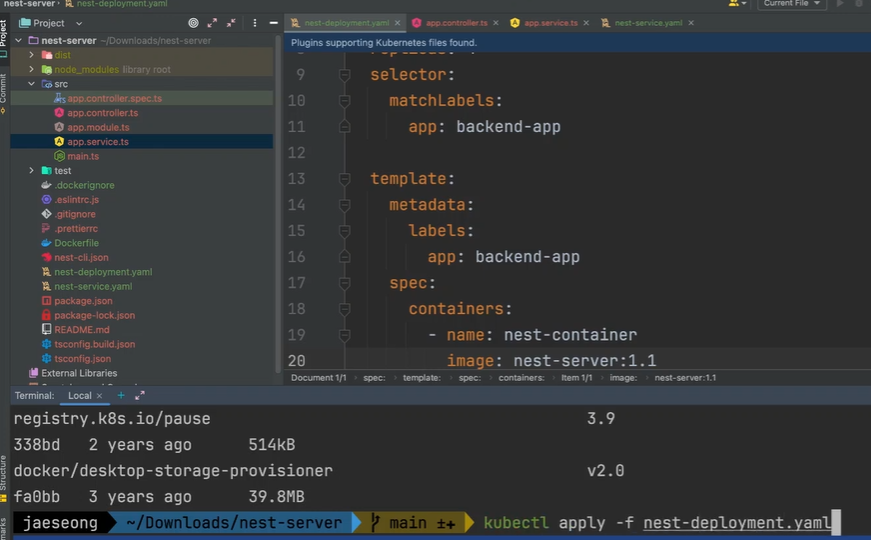Click the Project panel vertical scrollbar

278,203
